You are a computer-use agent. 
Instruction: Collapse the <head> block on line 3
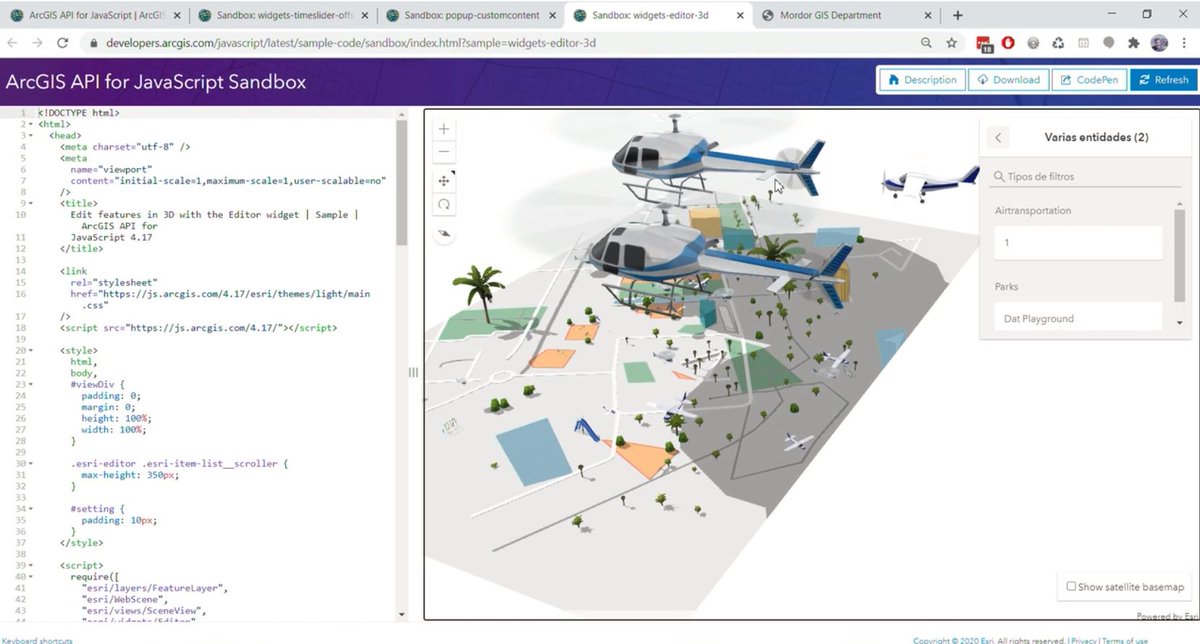click(x=32, y=135)
